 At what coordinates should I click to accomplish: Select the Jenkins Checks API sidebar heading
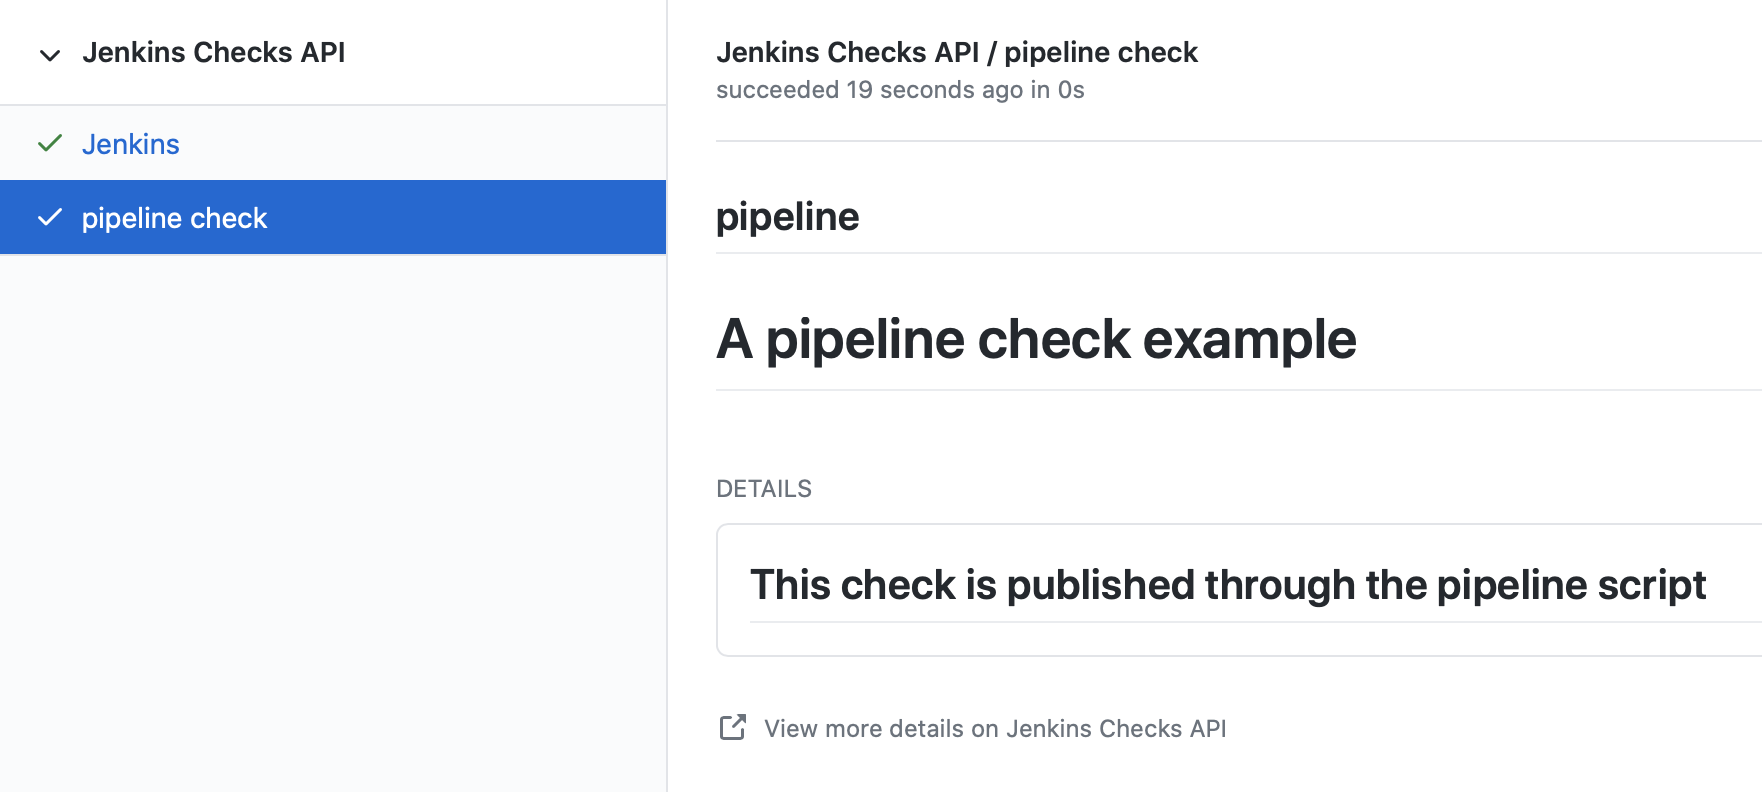[213, 52]
